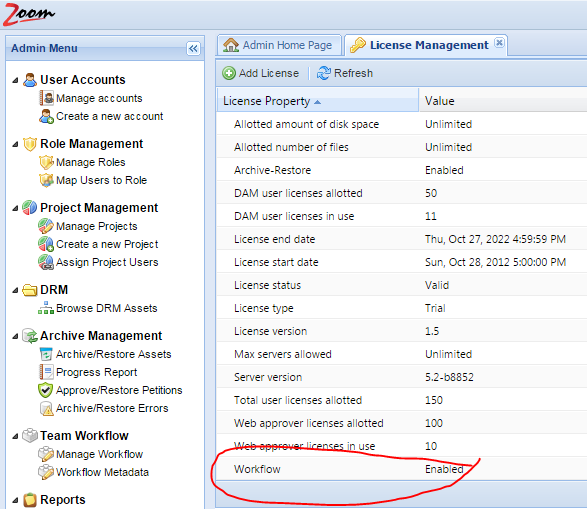Open the Create a new Project link

tap(107, 244)
